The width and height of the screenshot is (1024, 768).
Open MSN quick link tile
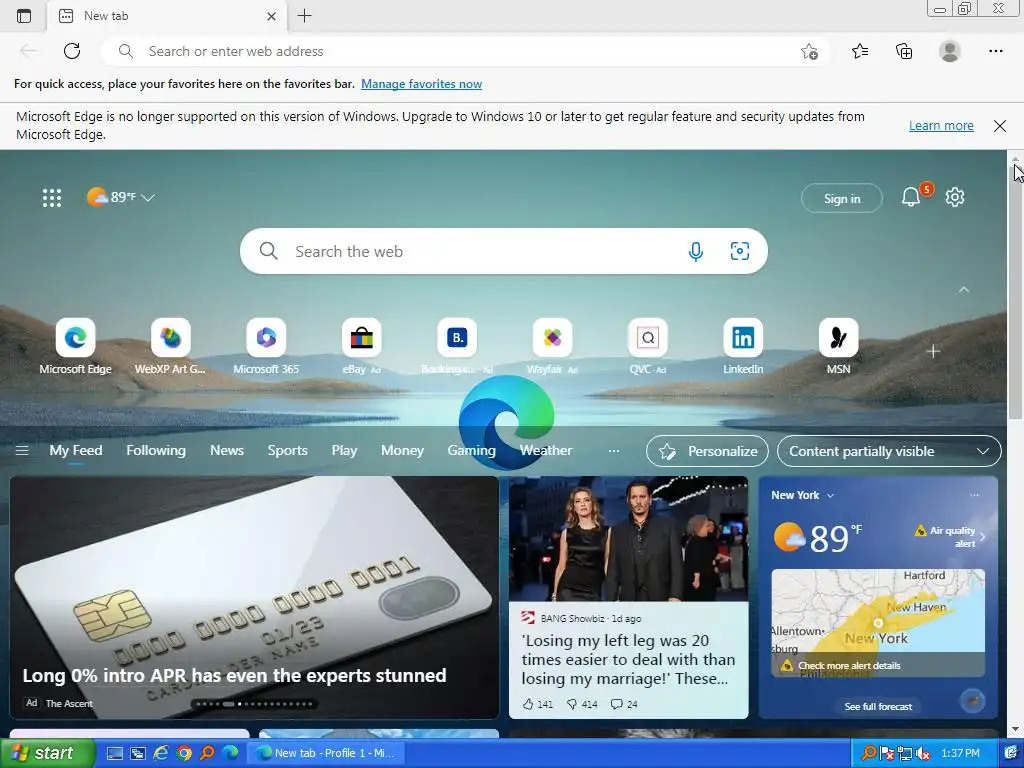(x=838, y=347)
